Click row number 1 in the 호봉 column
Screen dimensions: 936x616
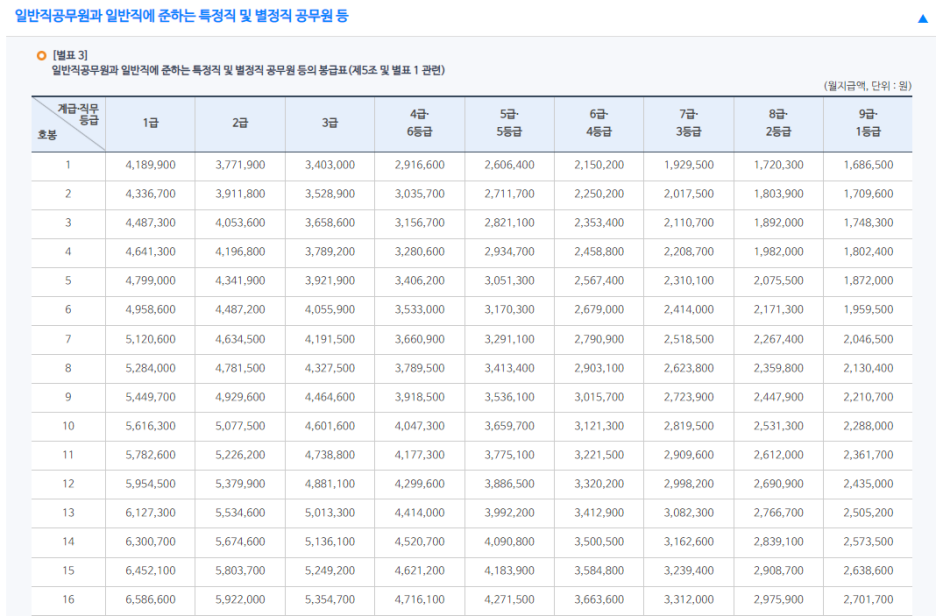(68, 165)
